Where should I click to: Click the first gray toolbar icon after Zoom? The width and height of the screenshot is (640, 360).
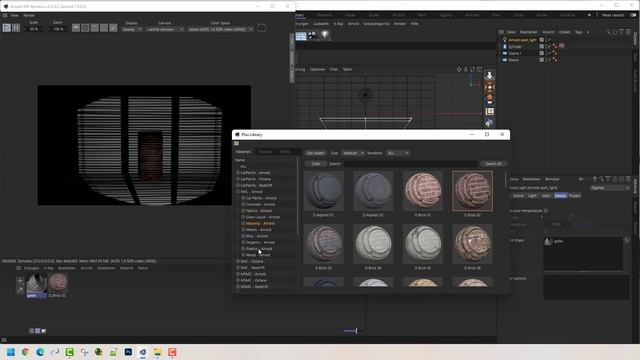(x=76, y=28)
